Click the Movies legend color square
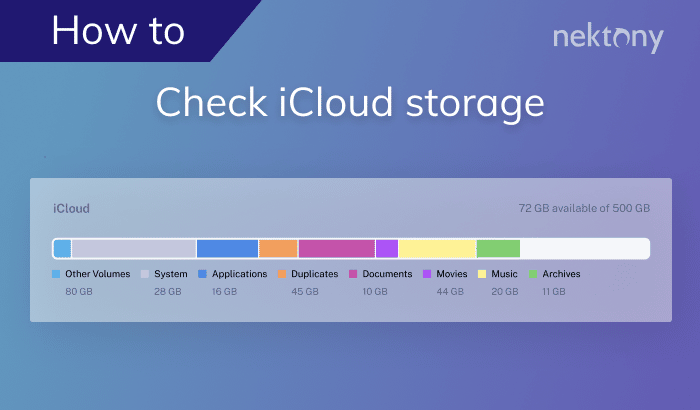 pos(427,274)
